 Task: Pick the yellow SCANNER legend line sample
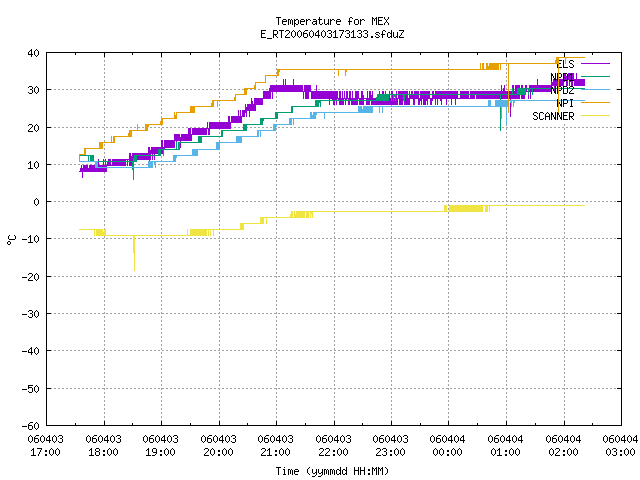(595, 116)
